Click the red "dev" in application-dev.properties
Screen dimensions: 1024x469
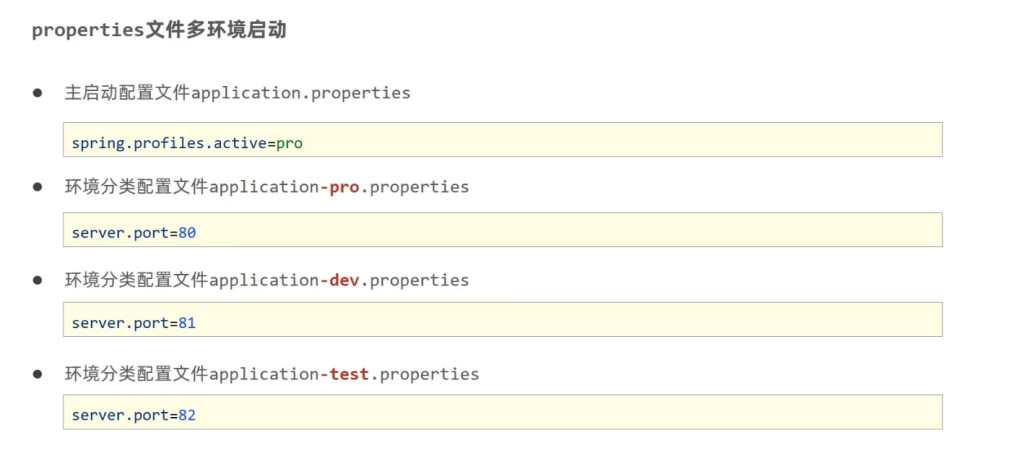pos(344,280)
